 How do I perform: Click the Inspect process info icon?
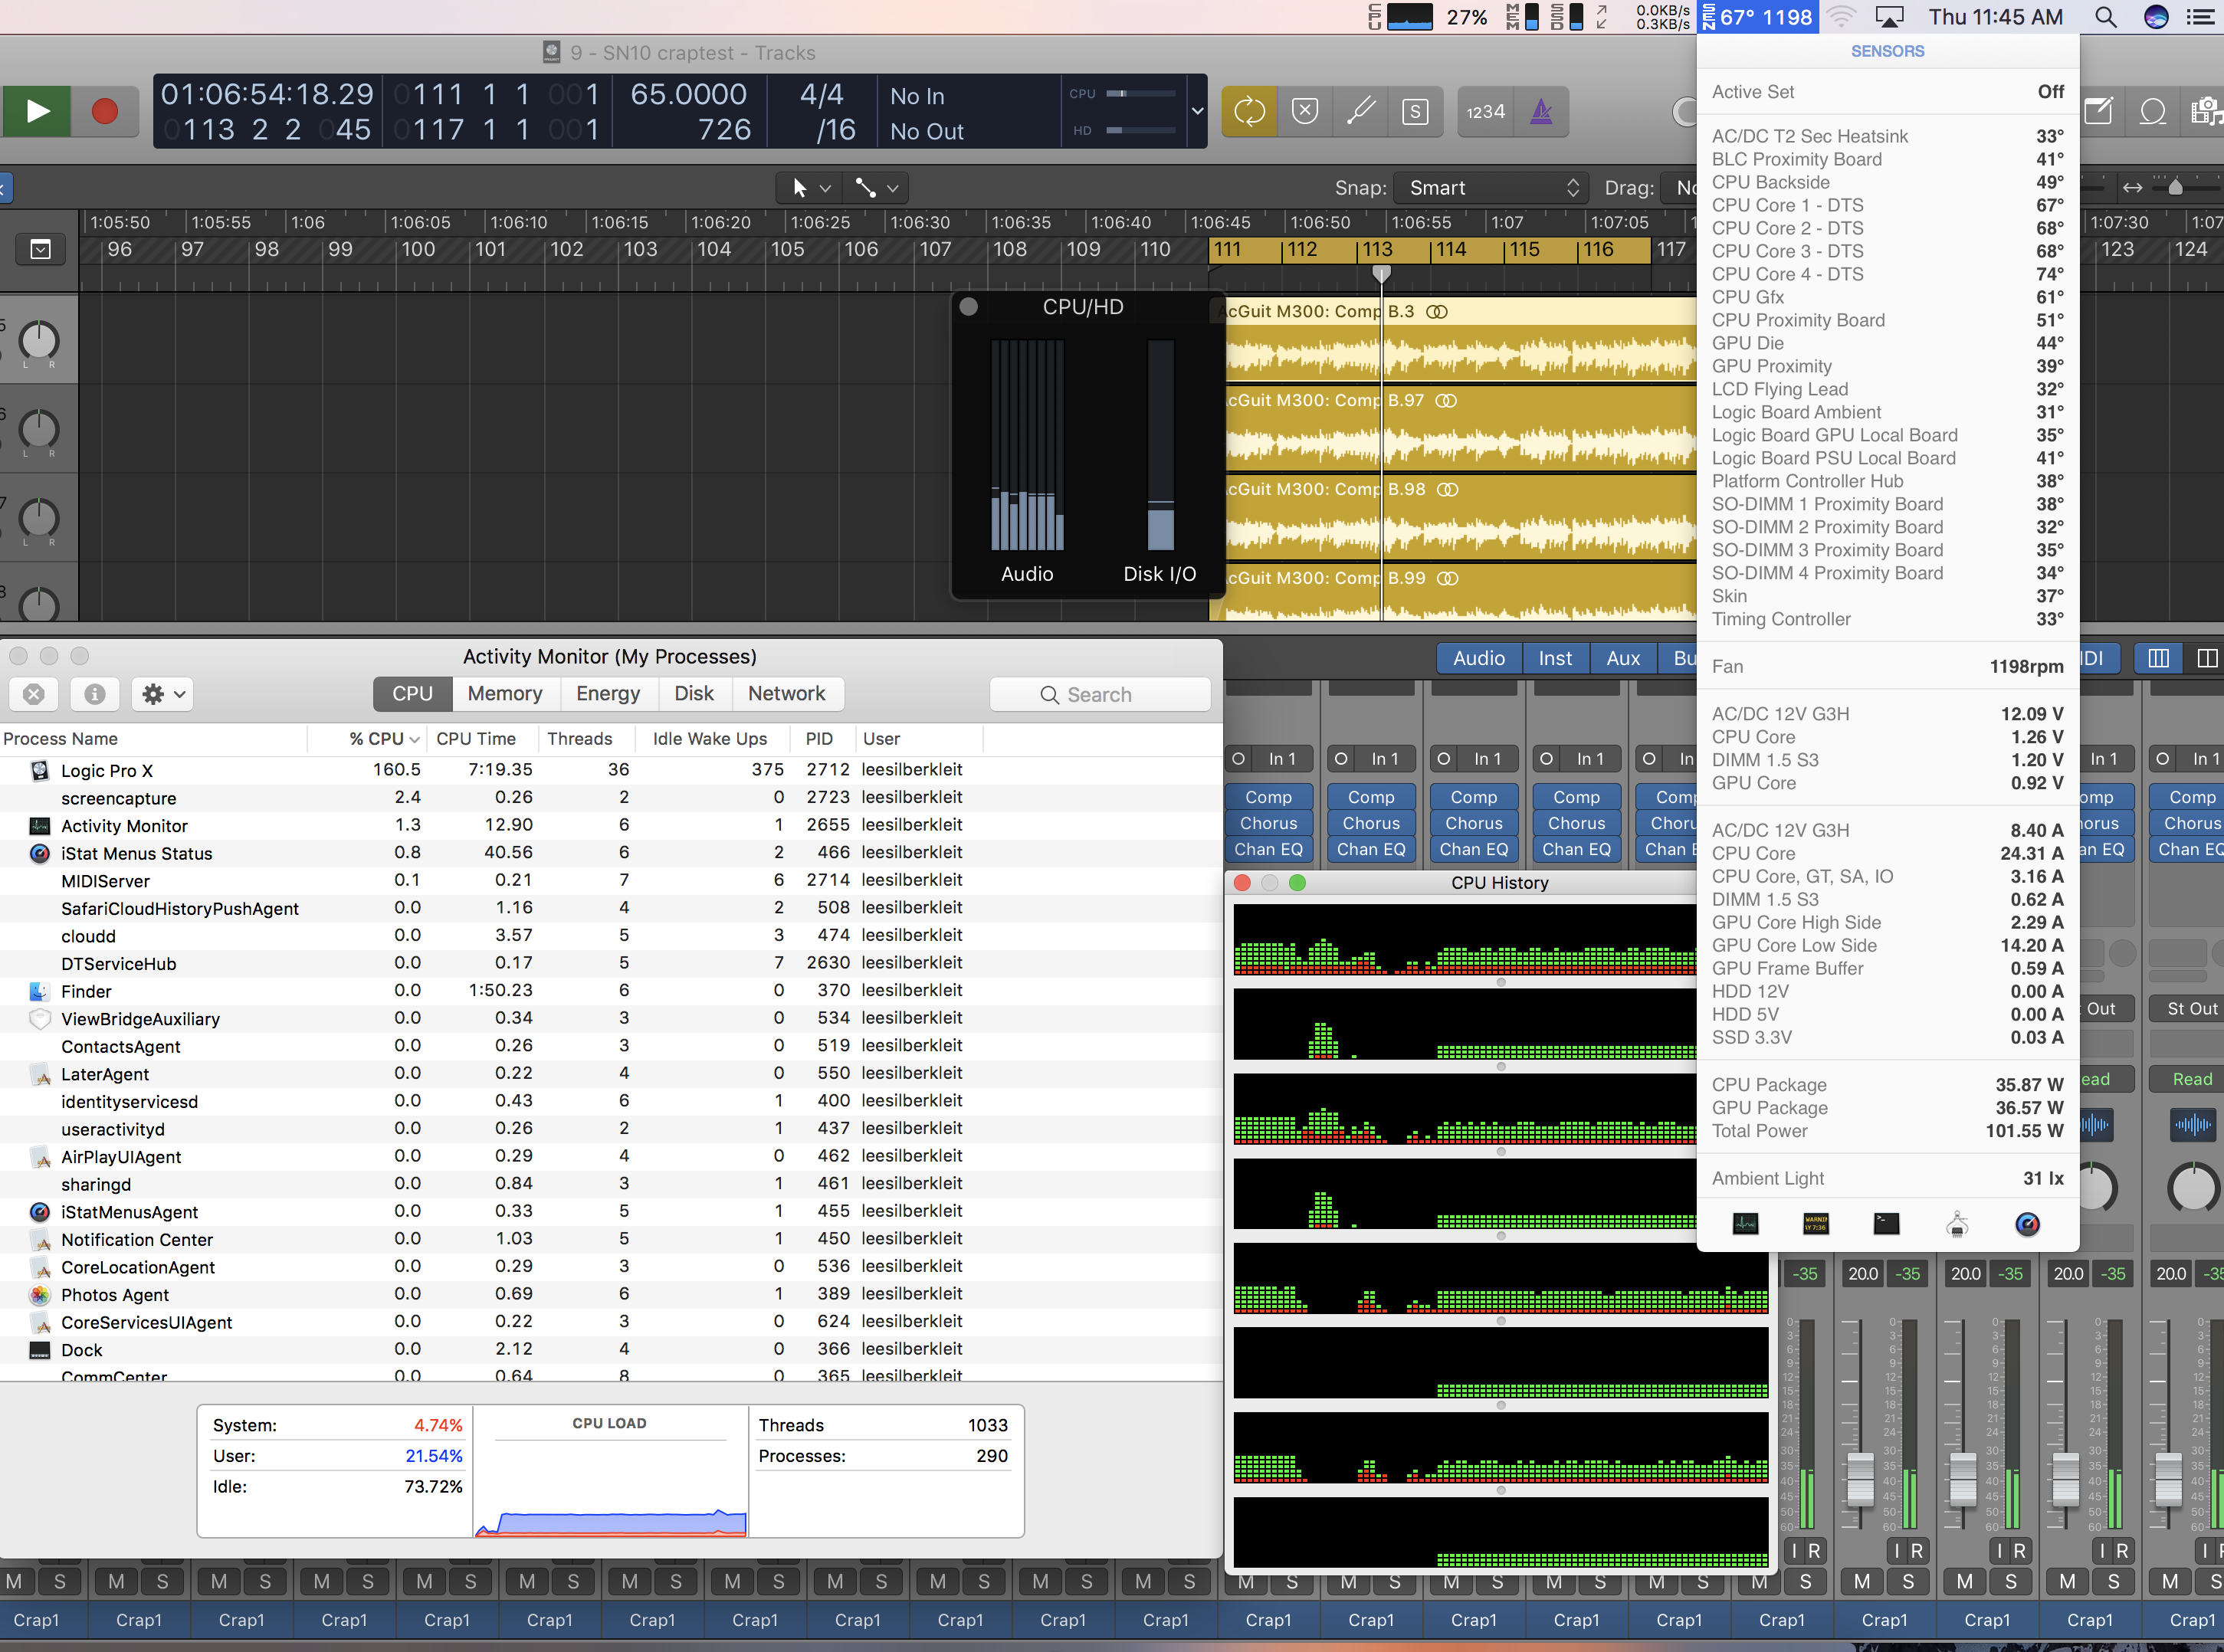(95, 693)
